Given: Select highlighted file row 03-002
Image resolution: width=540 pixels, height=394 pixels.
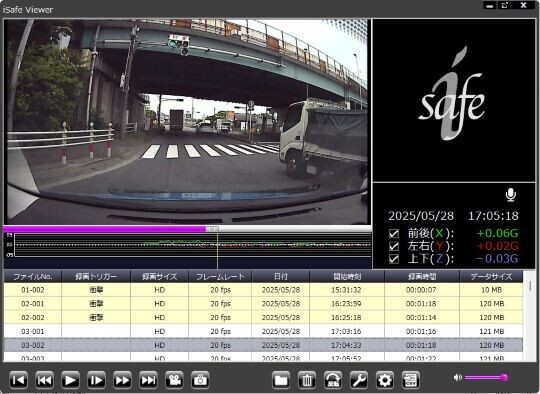Looking at the screenshot, I should tap(263, 345).
